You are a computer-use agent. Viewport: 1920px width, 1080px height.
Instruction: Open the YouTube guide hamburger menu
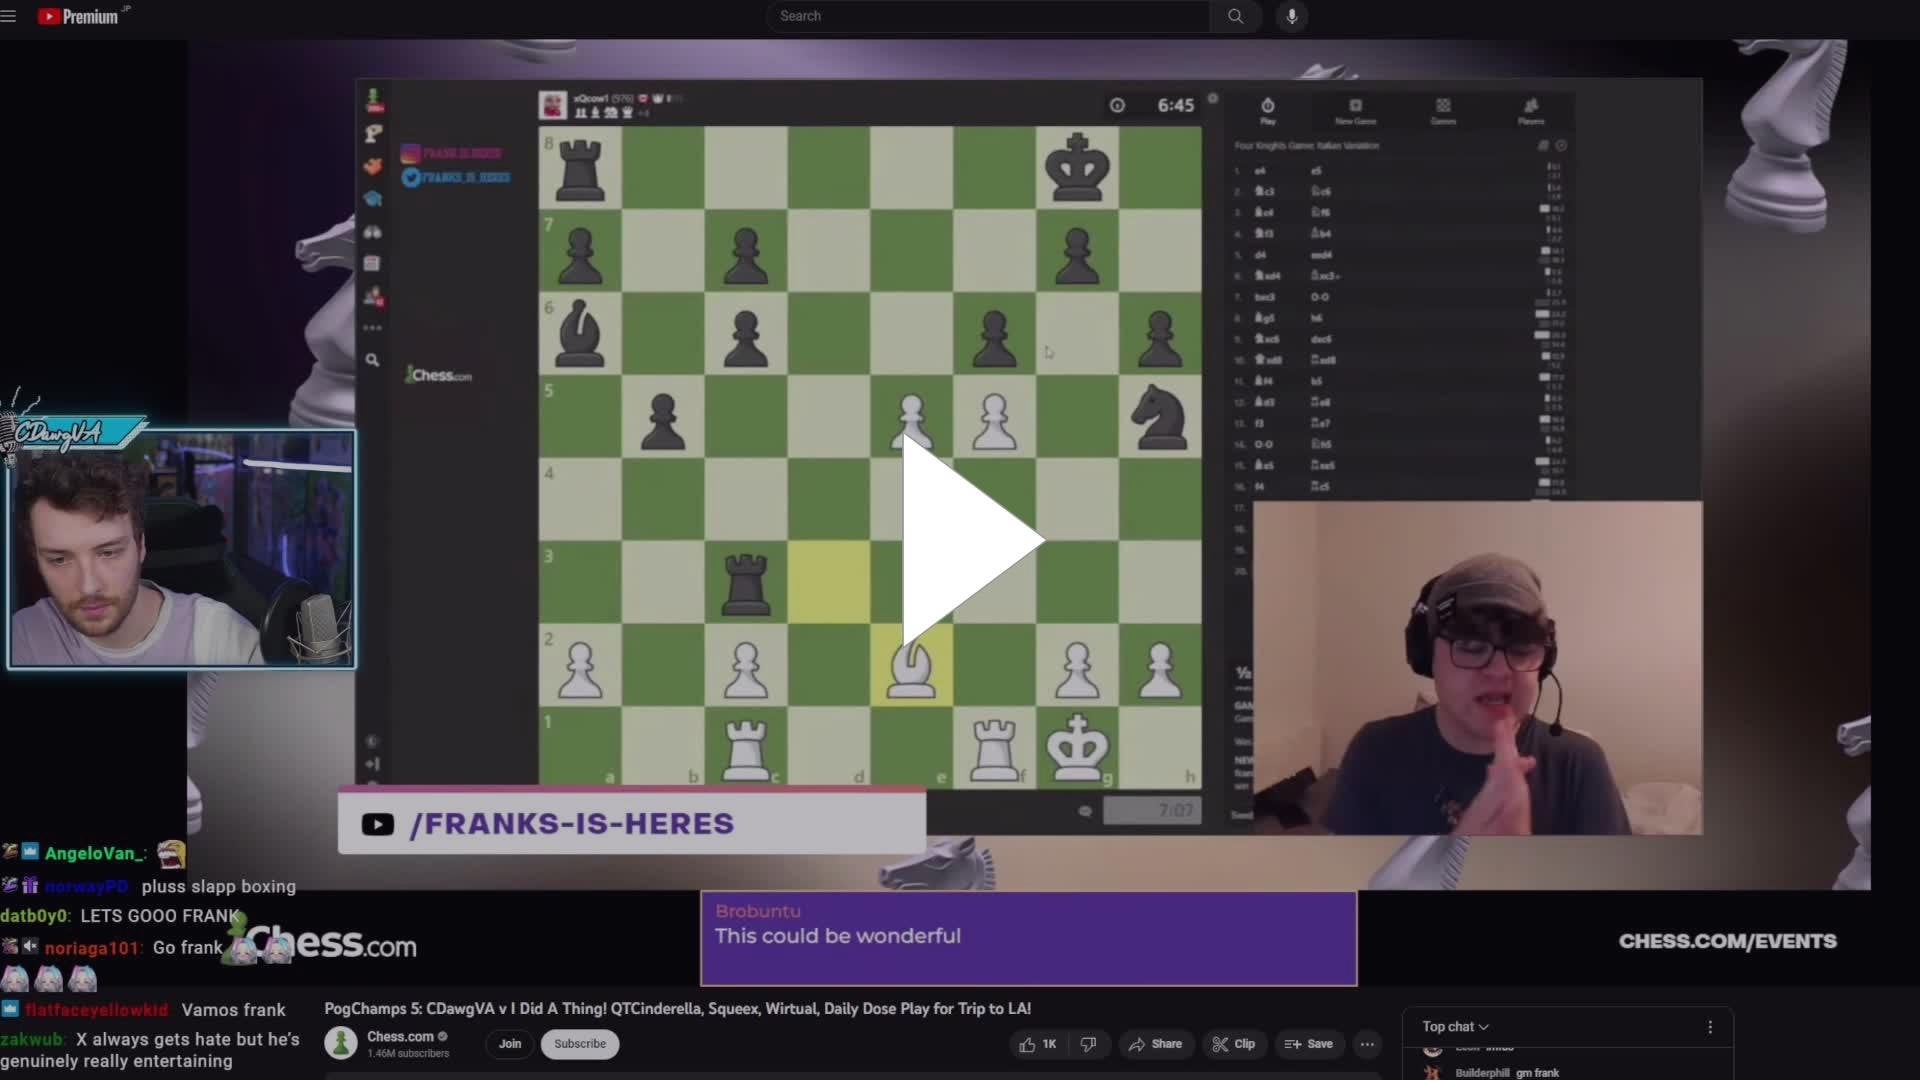[9, 16]
